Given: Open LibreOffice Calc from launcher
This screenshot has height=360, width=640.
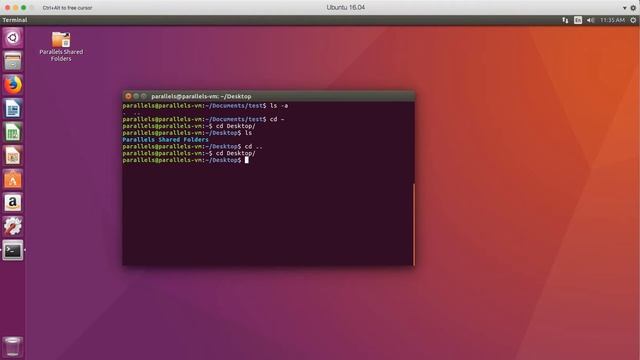Looking at the screenshot, I should (x=13, y=132).
